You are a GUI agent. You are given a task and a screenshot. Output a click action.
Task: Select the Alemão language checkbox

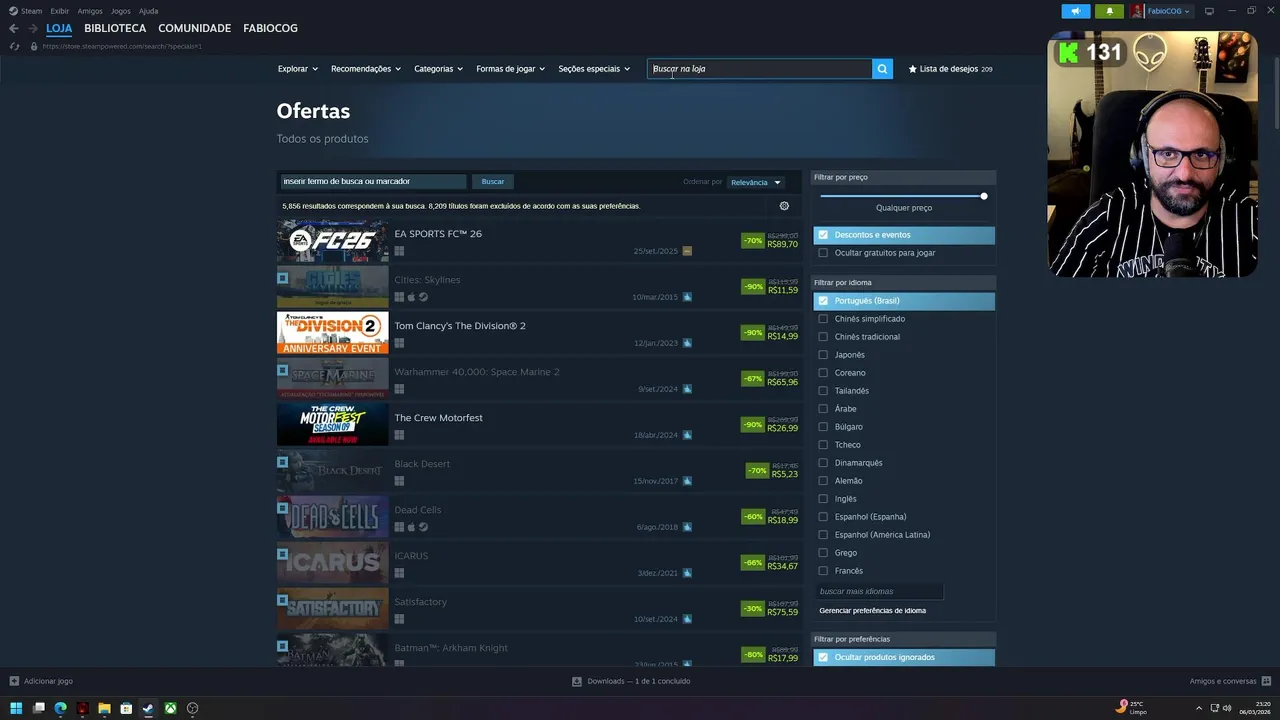(823, 481)
